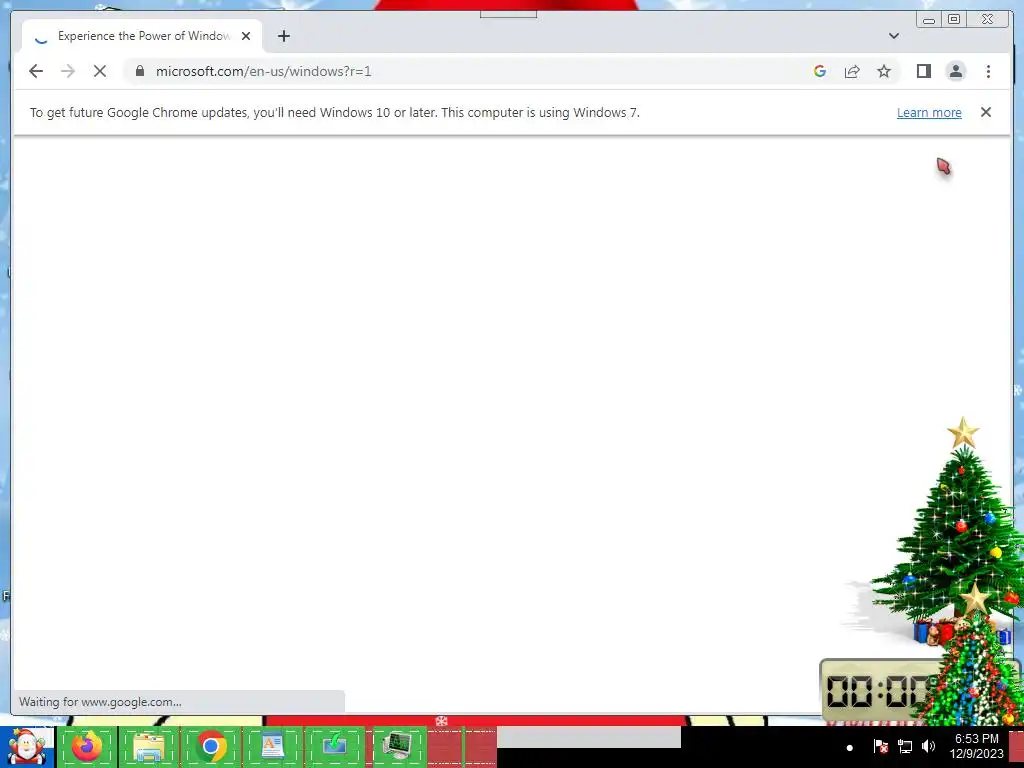Switch to Chrome taskbar icon
The width and height of the screenshot is (1024, 768).
210,746
